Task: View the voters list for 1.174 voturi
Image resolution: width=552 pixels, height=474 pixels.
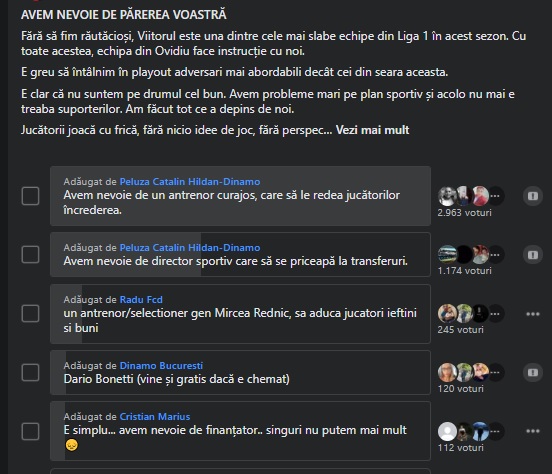Action: pos(464,271)
